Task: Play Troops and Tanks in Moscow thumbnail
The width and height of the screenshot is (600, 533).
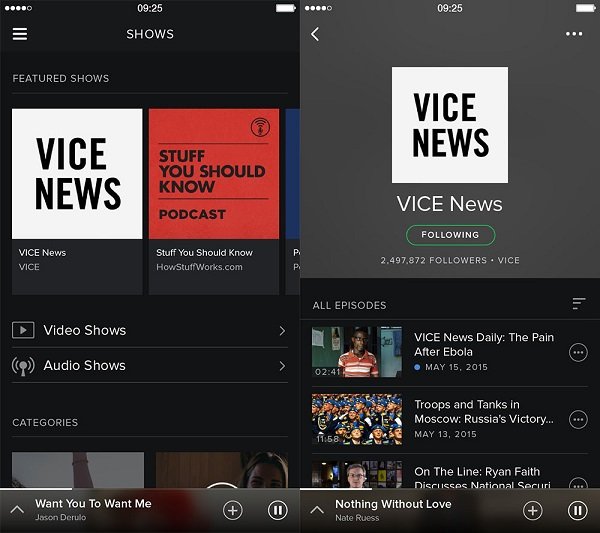Action: coord(357,419)
